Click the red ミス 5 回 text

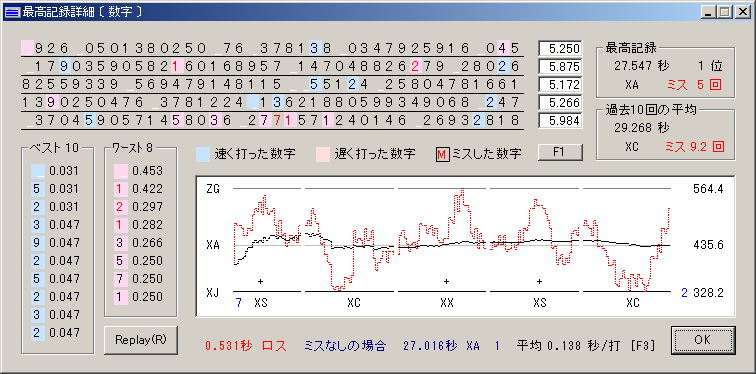click(694, 85)
